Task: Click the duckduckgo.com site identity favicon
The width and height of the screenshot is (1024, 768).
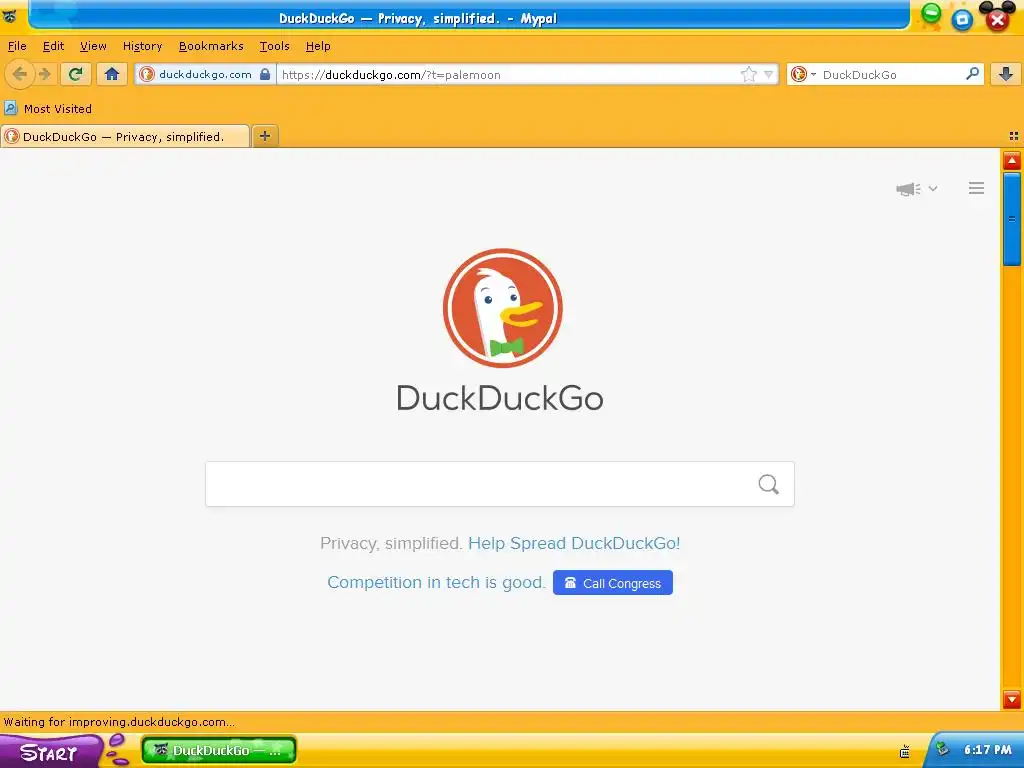Action: [147, 74]
